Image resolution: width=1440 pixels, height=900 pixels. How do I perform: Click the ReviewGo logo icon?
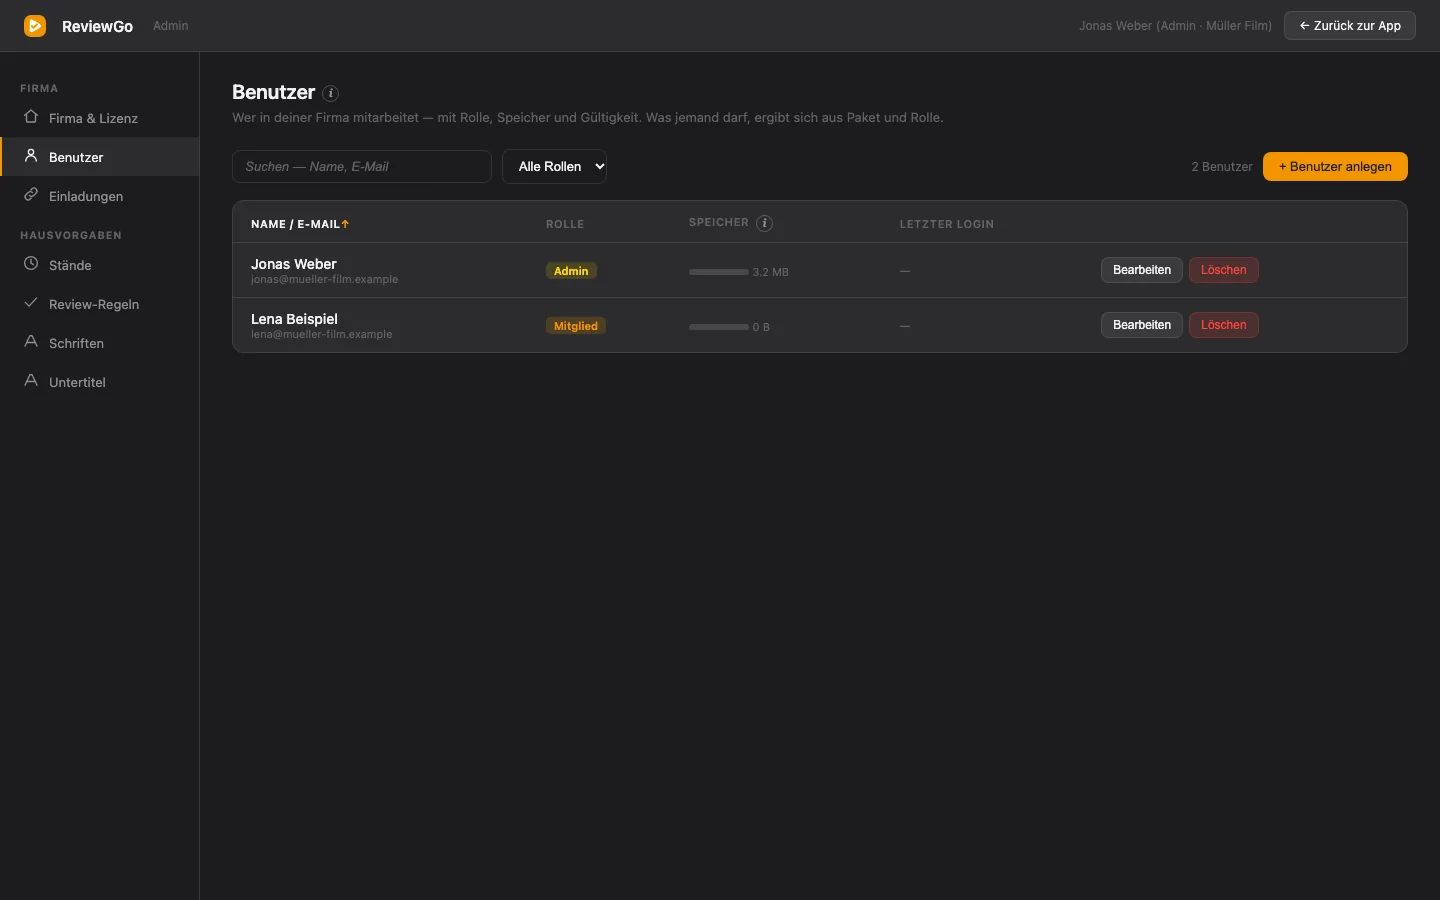tap(35, 26)
